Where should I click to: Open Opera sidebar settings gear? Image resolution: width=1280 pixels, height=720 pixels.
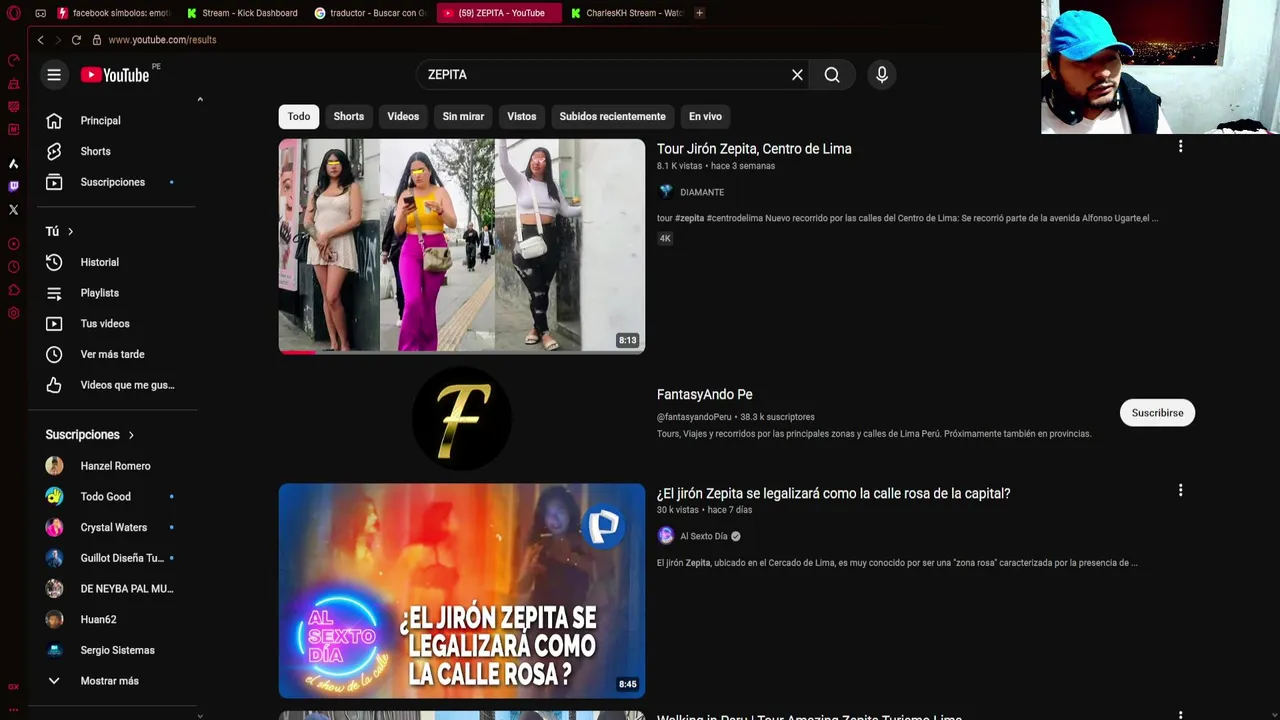point(13,313)
